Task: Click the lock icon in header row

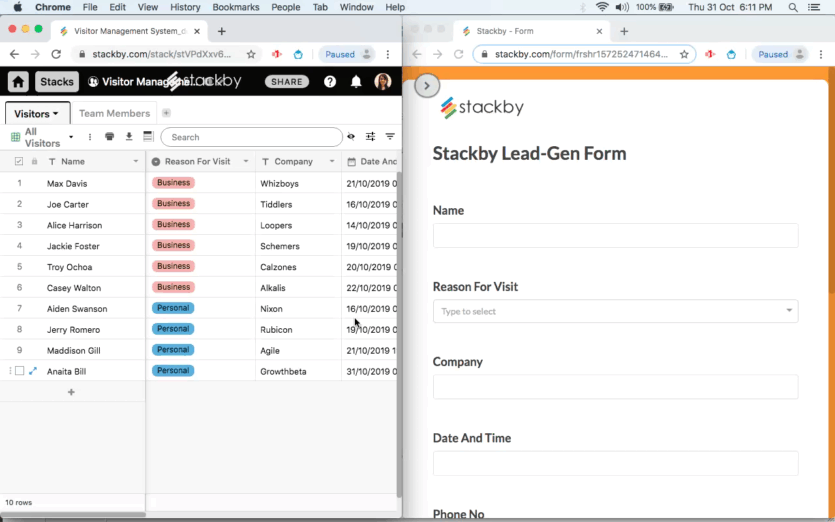Action: point(35,161)
